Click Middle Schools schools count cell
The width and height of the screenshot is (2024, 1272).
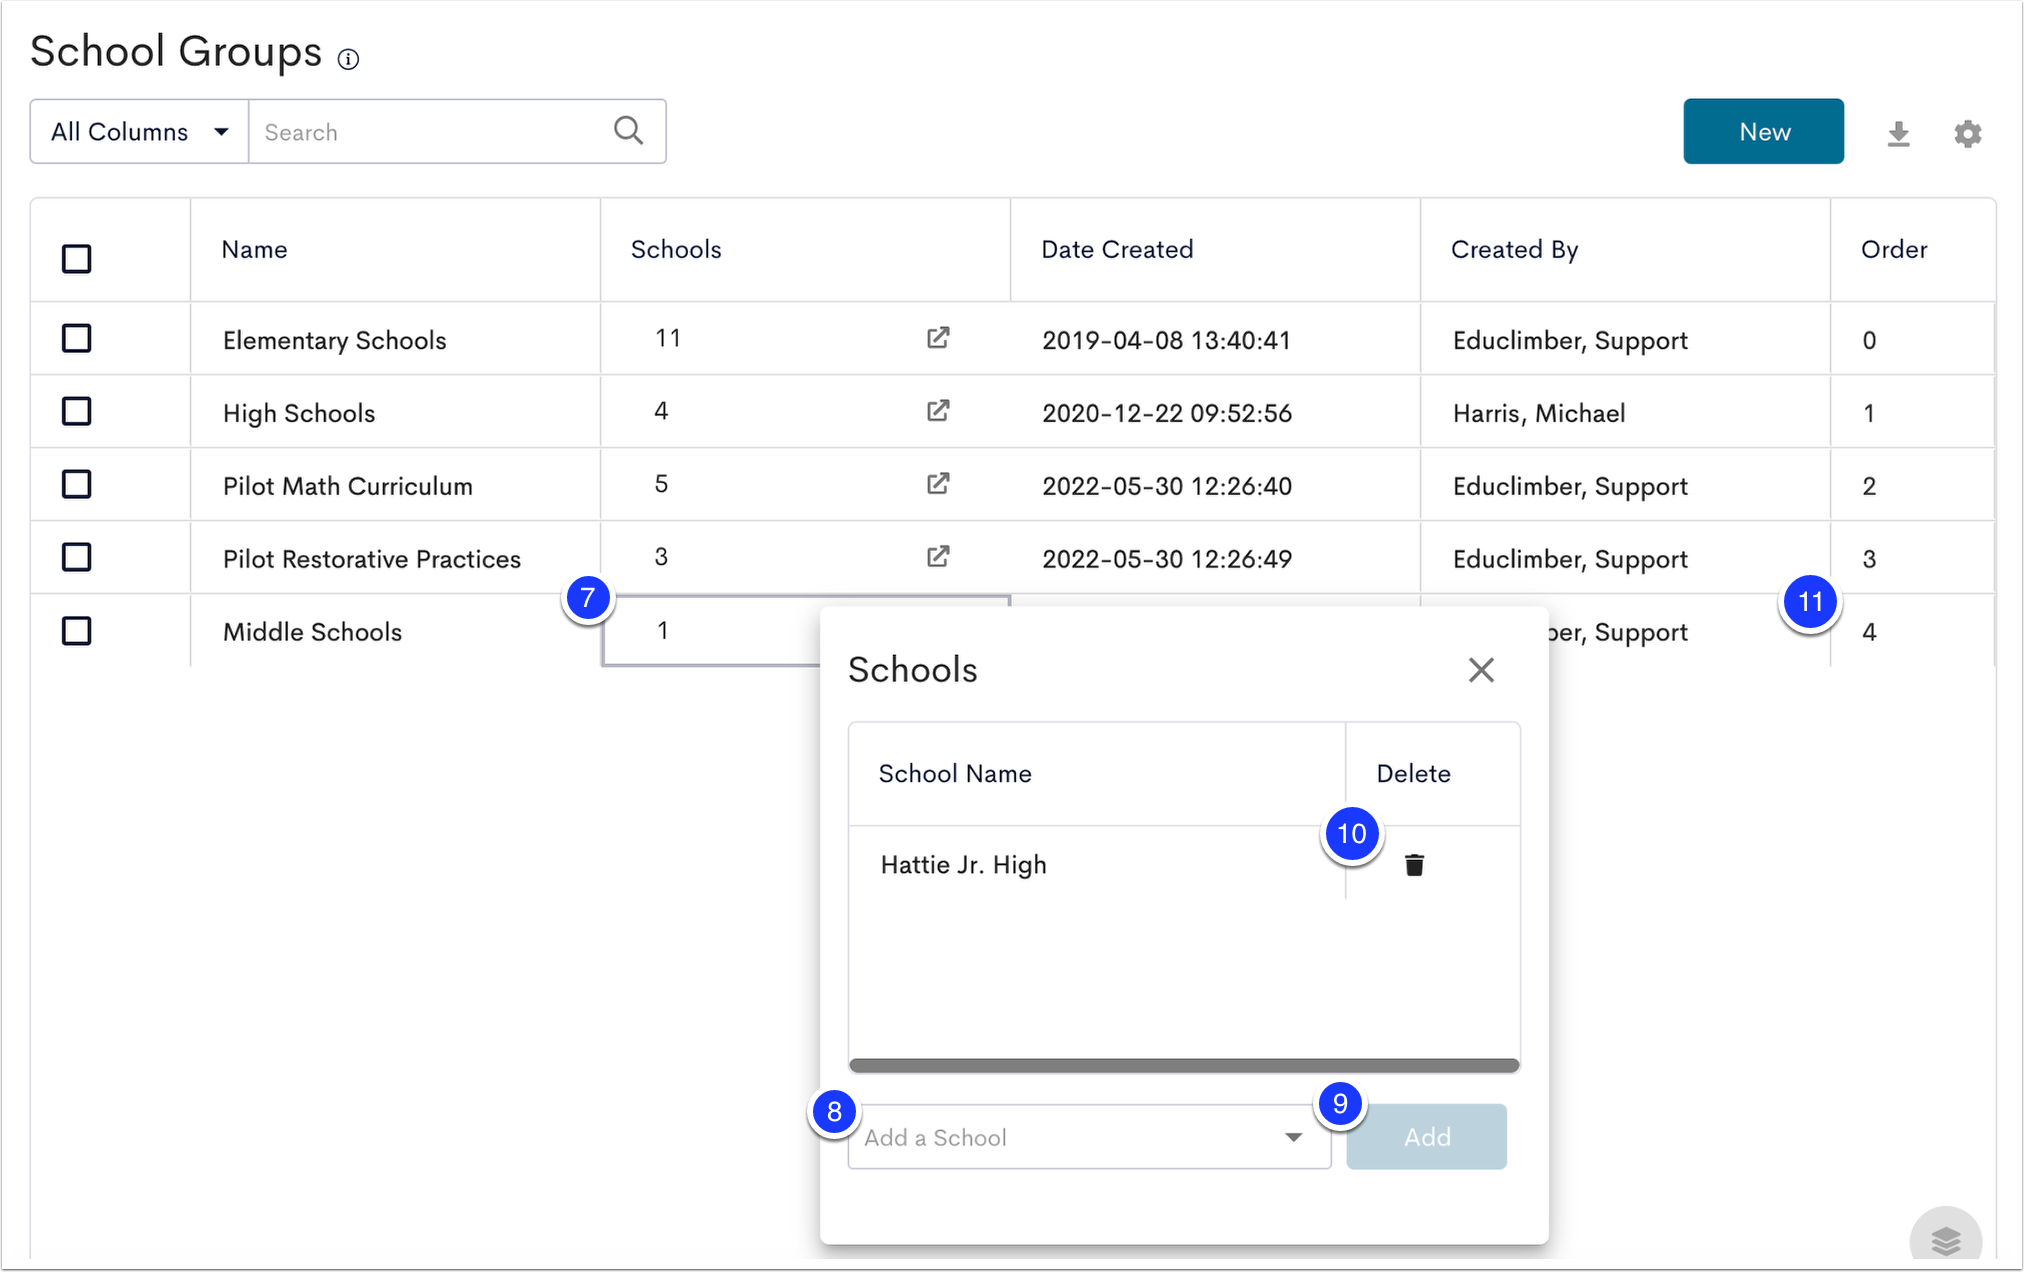(x=711, y=630)
